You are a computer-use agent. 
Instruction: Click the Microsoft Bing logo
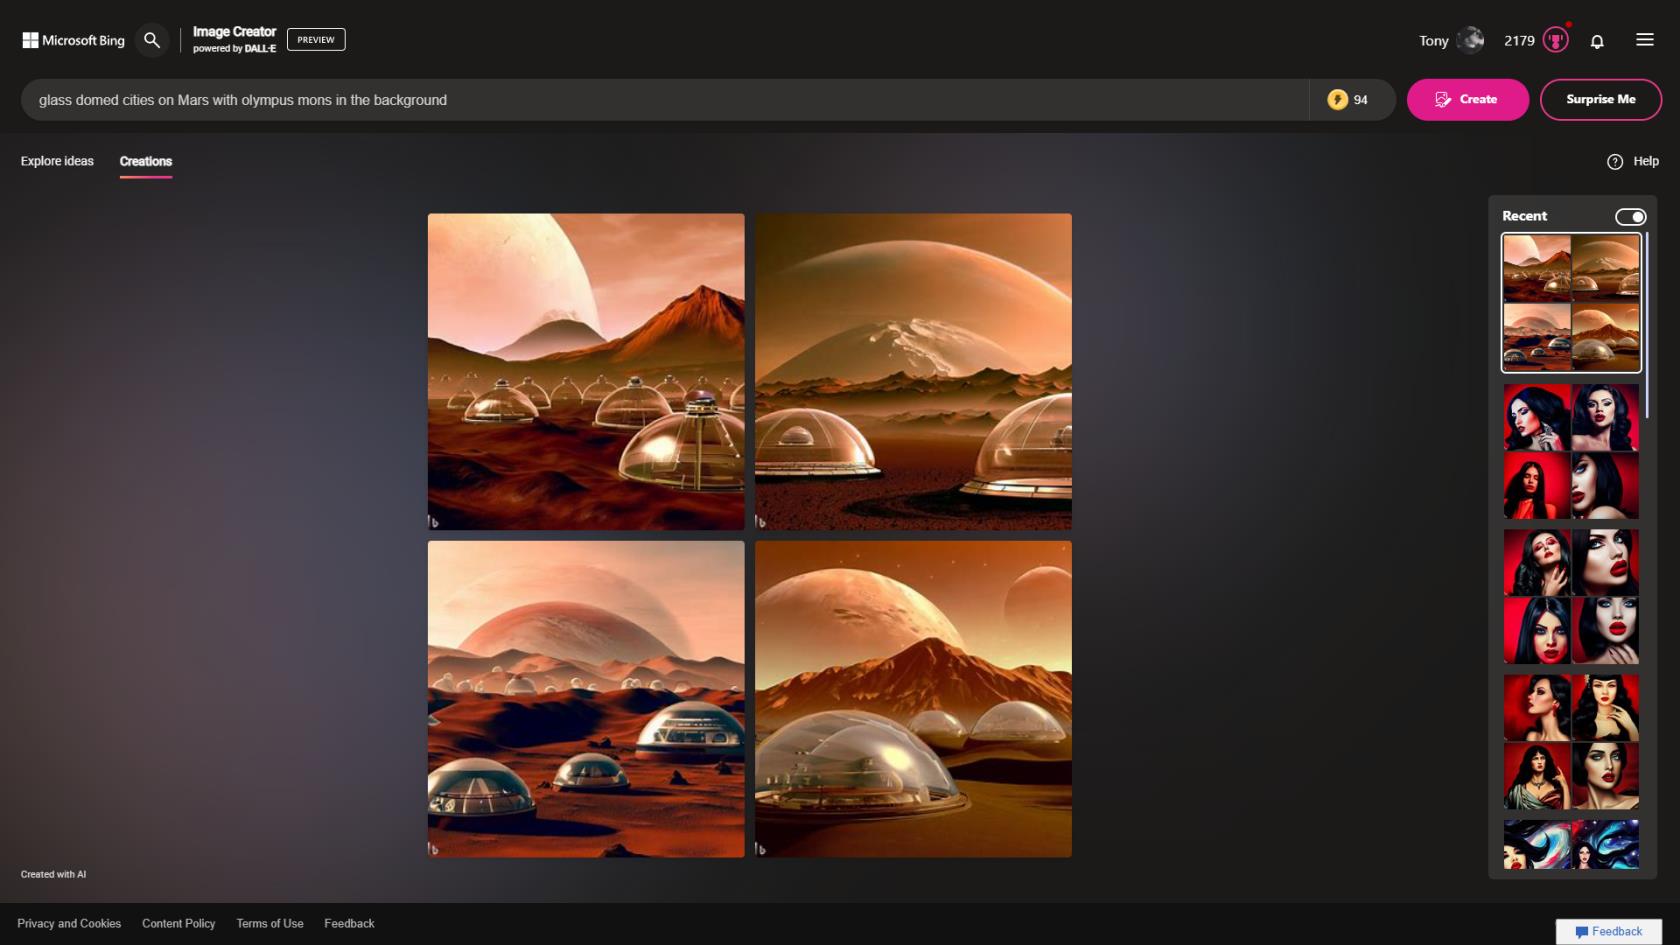(x=74, y=40)
